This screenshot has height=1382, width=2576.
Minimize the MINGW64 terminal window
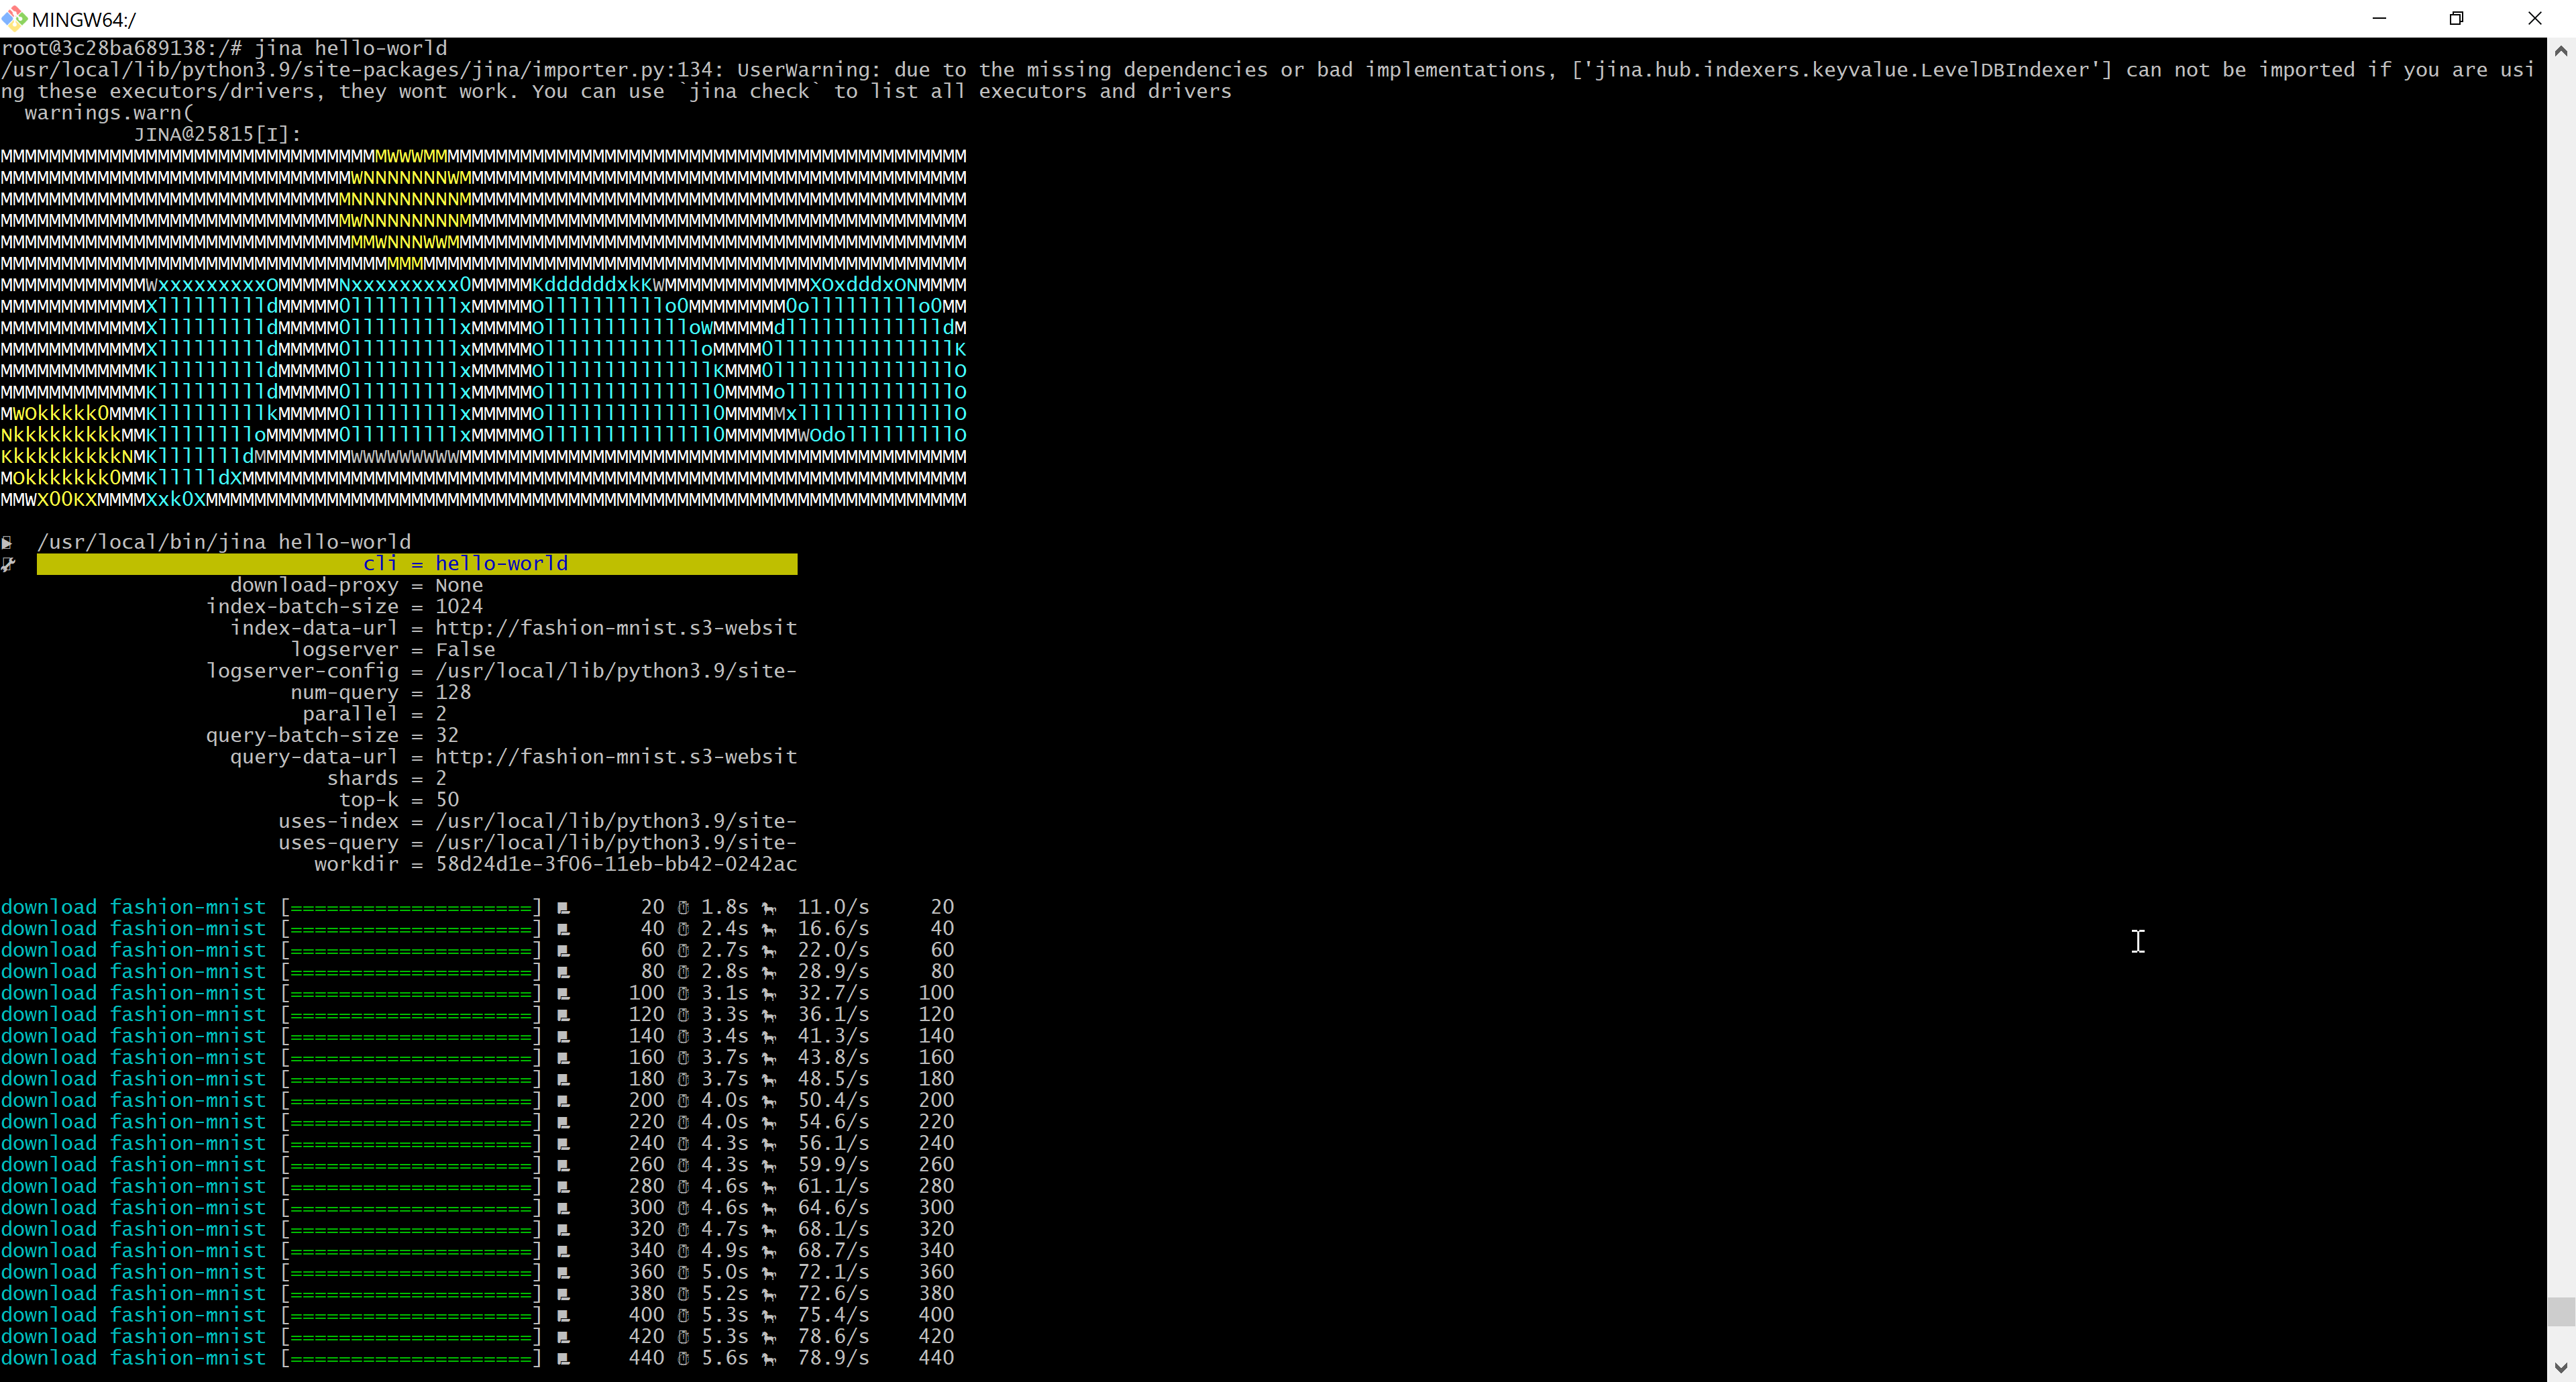(x=2379, y=18)
